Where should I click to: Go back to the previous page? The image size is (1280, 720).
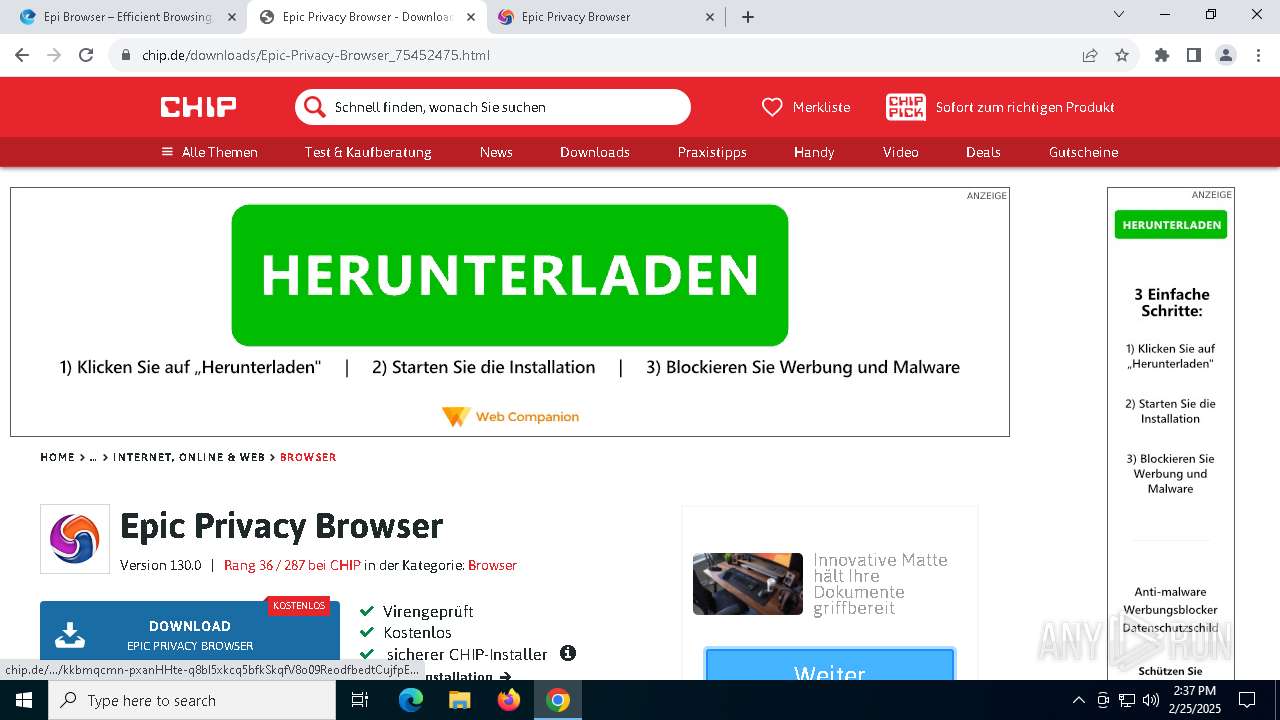(x=22, y=55)
